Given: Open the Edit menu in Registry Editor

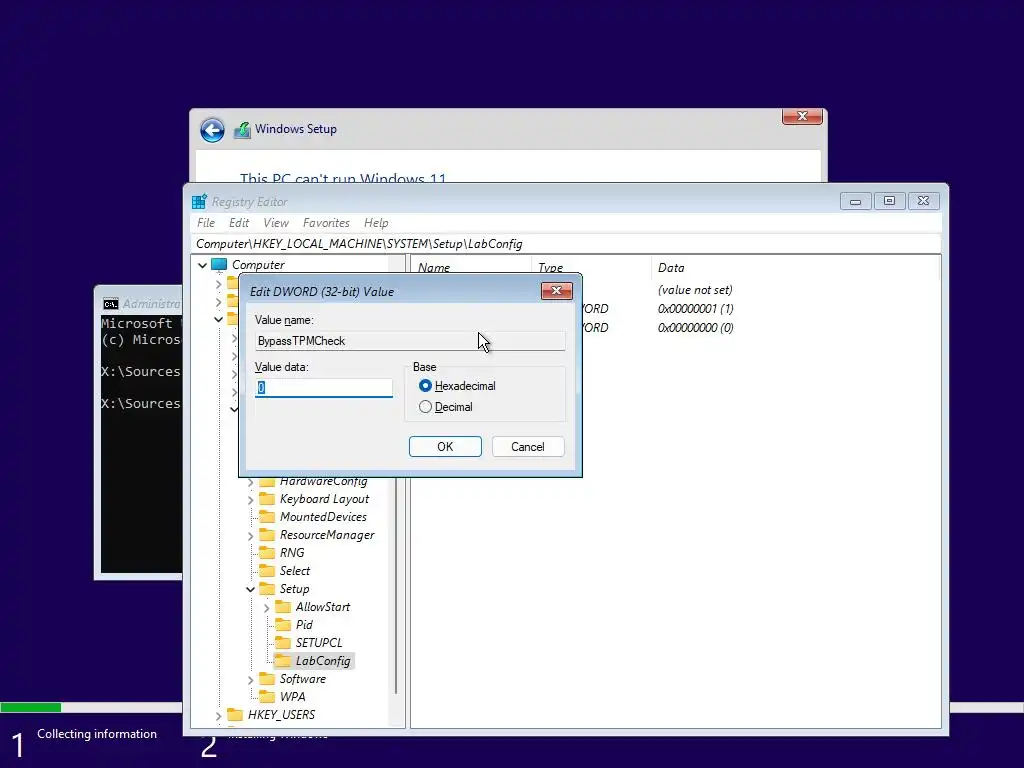Looking at the screenshot, I should pyautogui.click(x=239, y=223).
